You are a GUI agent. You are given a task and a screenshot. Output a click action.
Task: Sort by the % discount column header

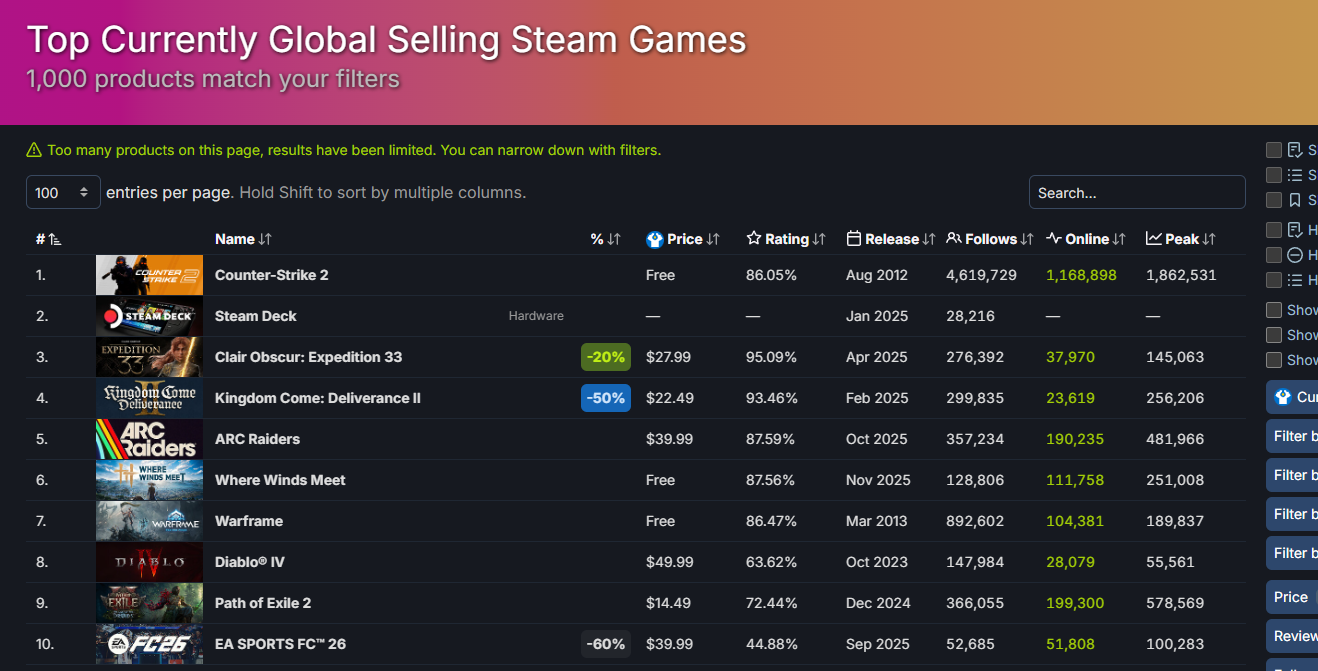(597, 239)
